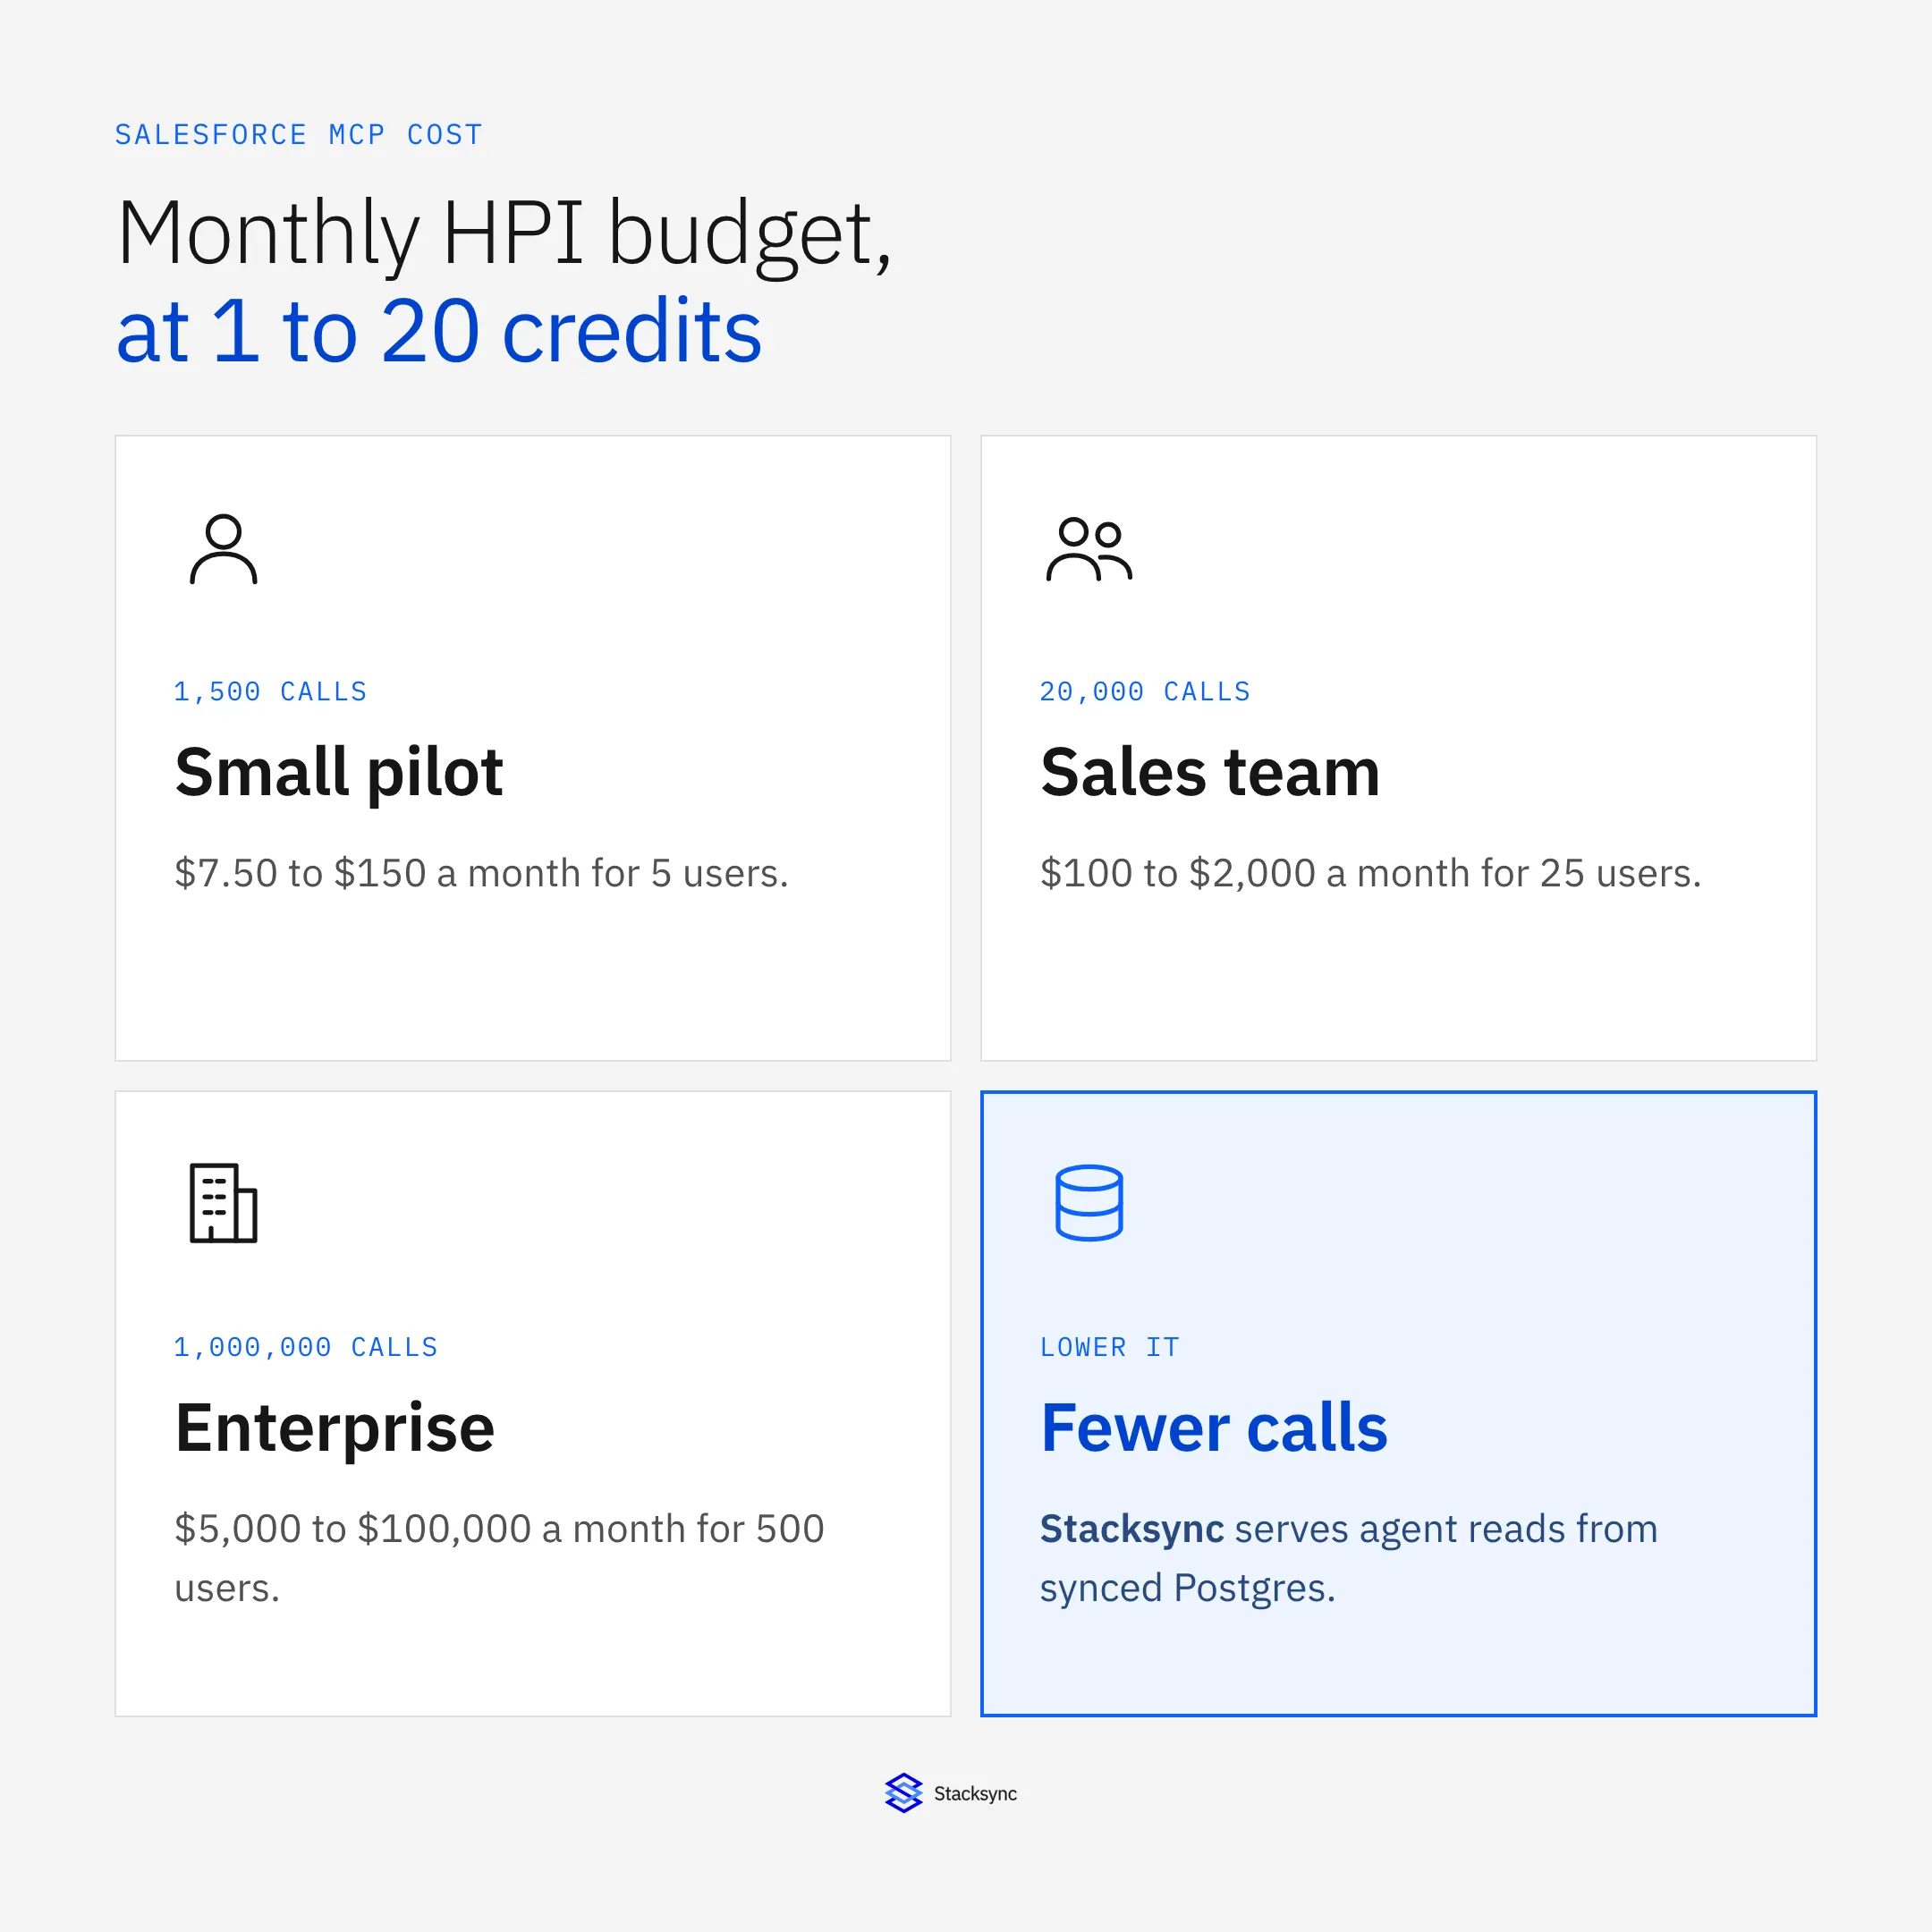Click the Stacksync logo icon at bottom
The width and height of the screenshot is (1932, 1932).
pos(903,1793)
